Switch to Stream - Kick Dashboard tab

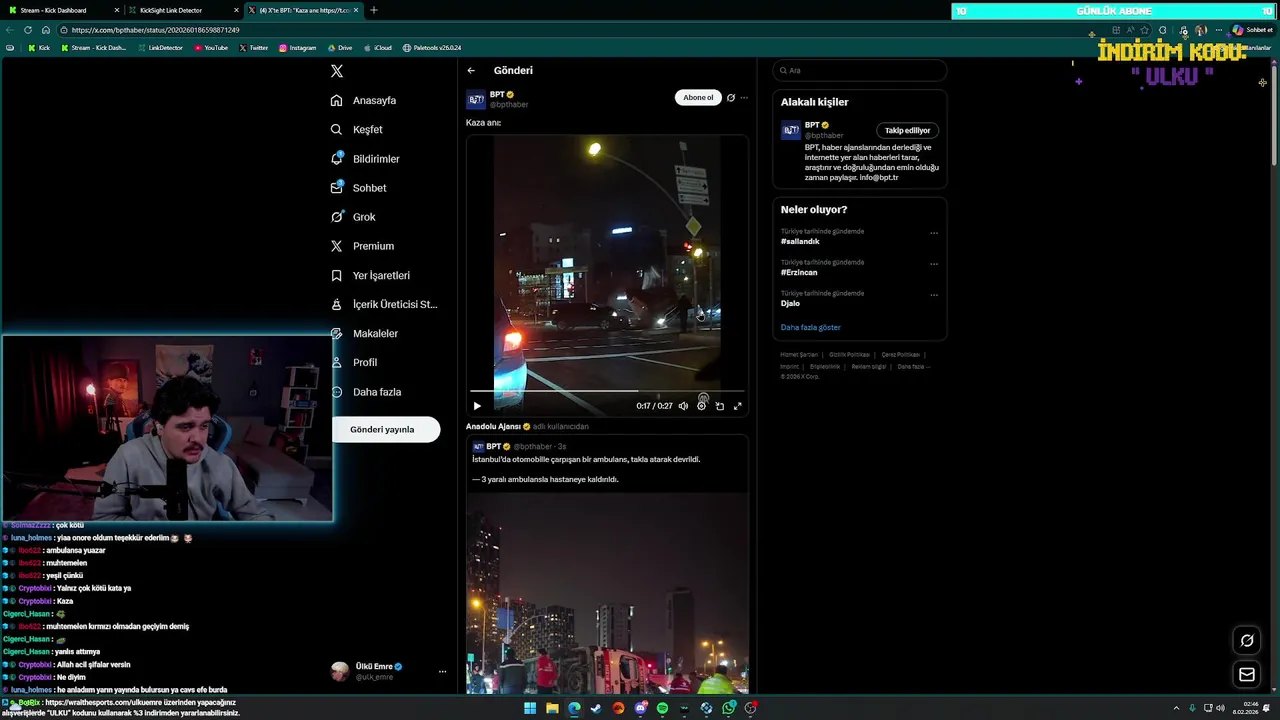(62, 10)
